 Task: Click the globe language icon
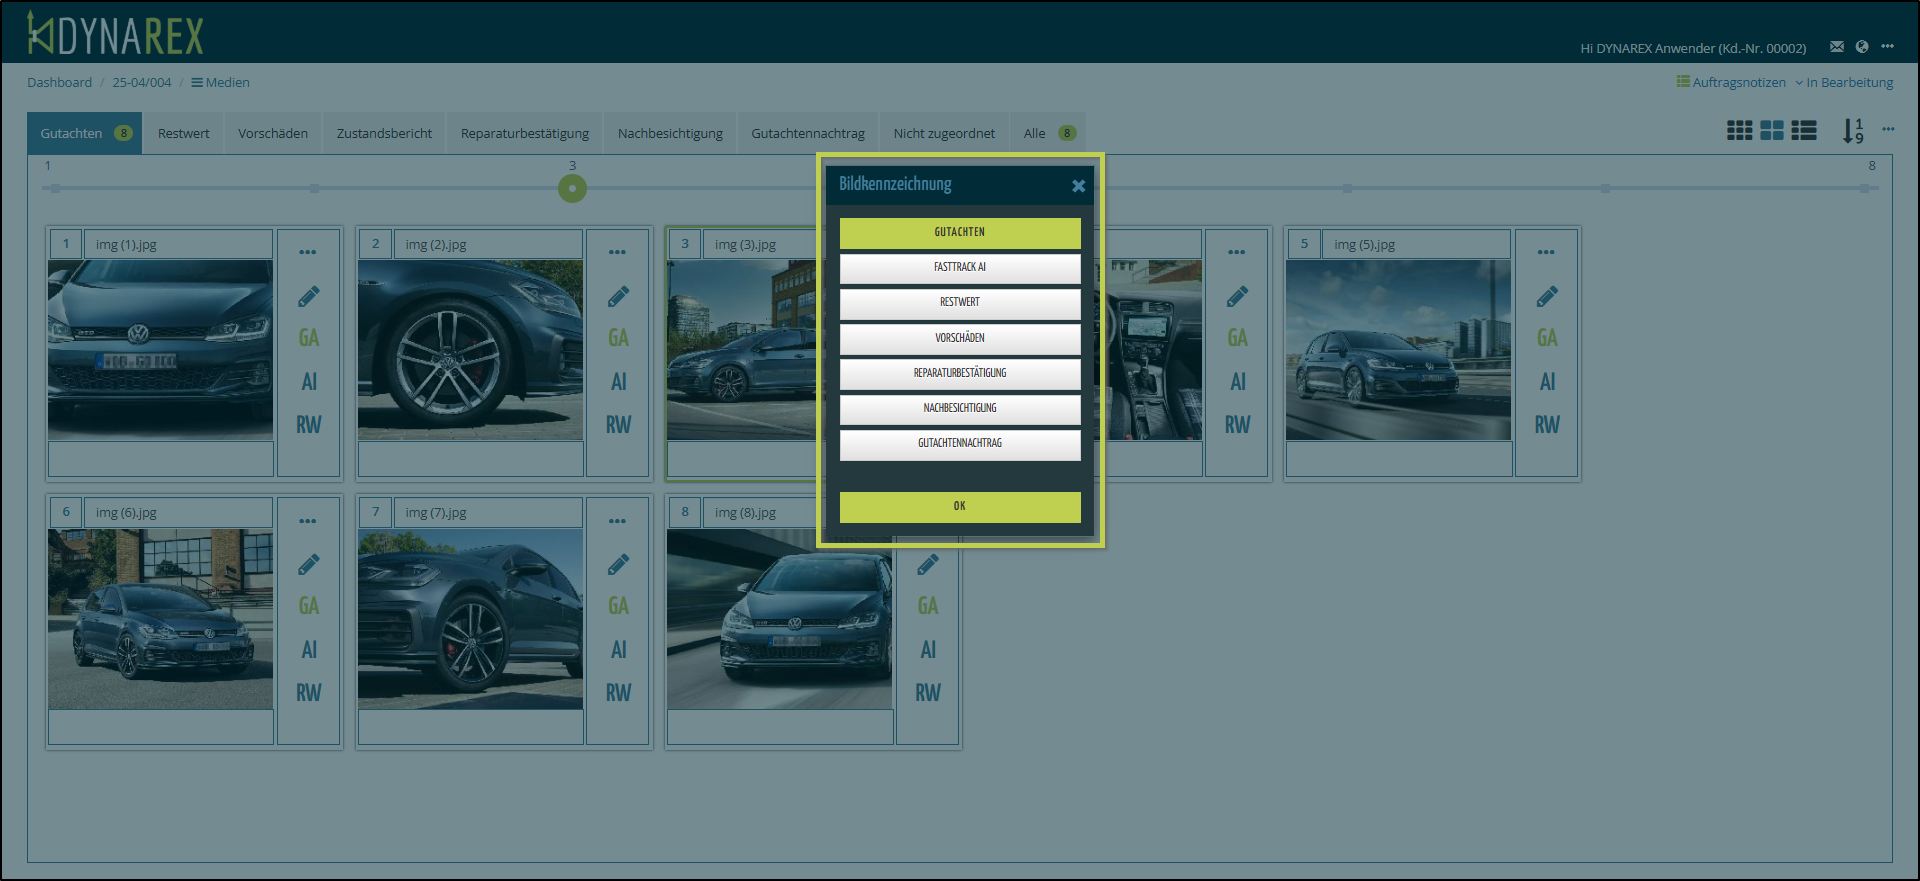tap(1861, 47)
